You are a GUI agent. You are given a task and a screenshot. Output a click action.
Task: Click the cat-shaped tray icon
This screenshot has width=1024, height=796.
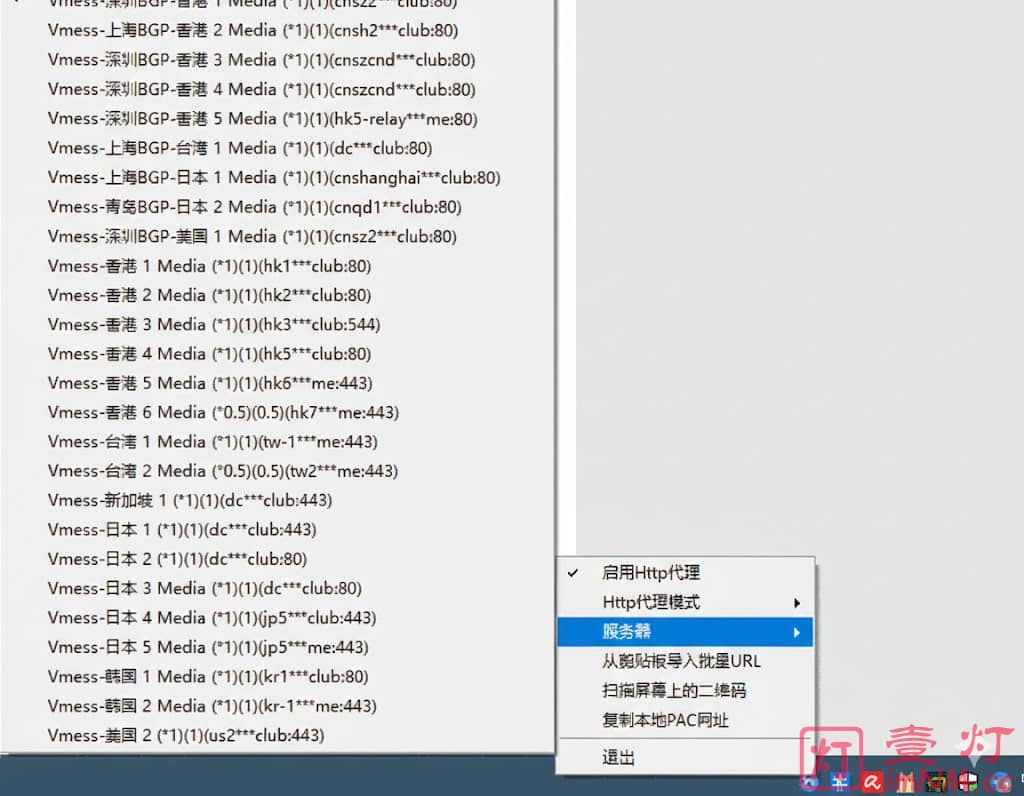coord(906,782)
